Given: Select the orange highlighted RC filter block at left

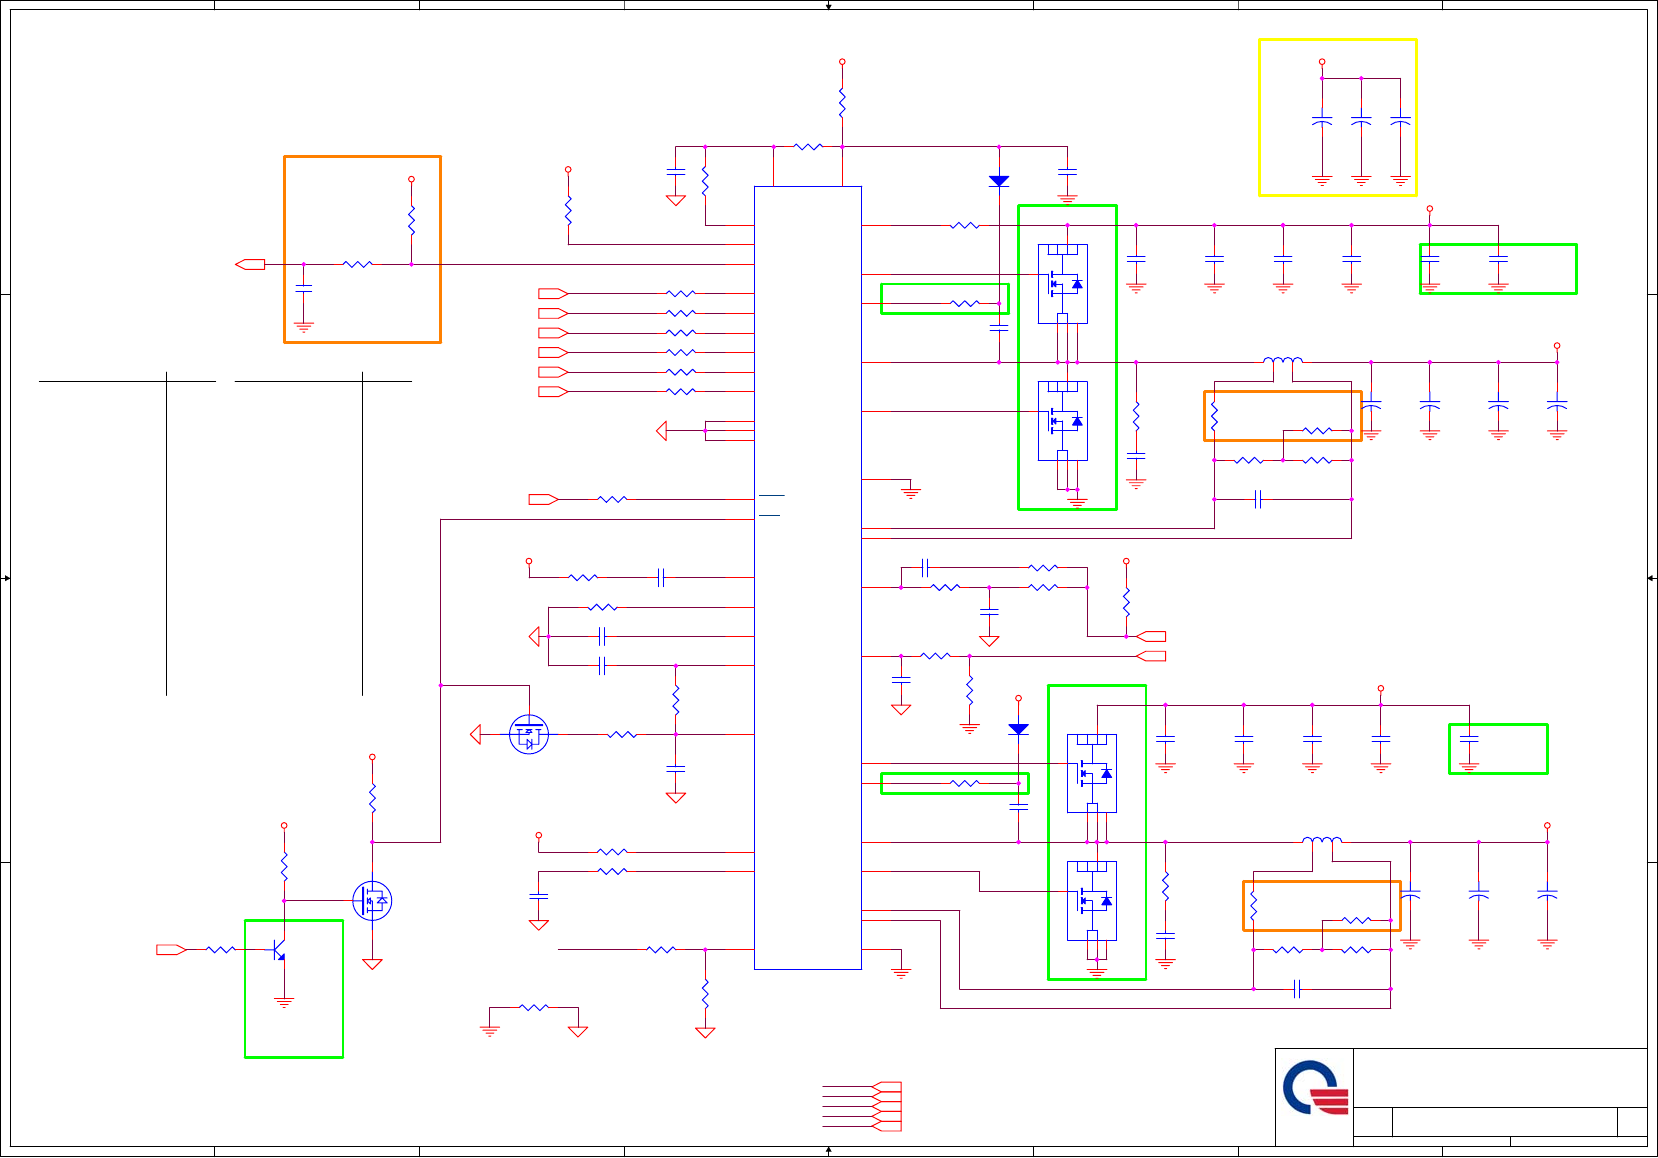Looking at the screenshot, I should click(x=362, y=249).
